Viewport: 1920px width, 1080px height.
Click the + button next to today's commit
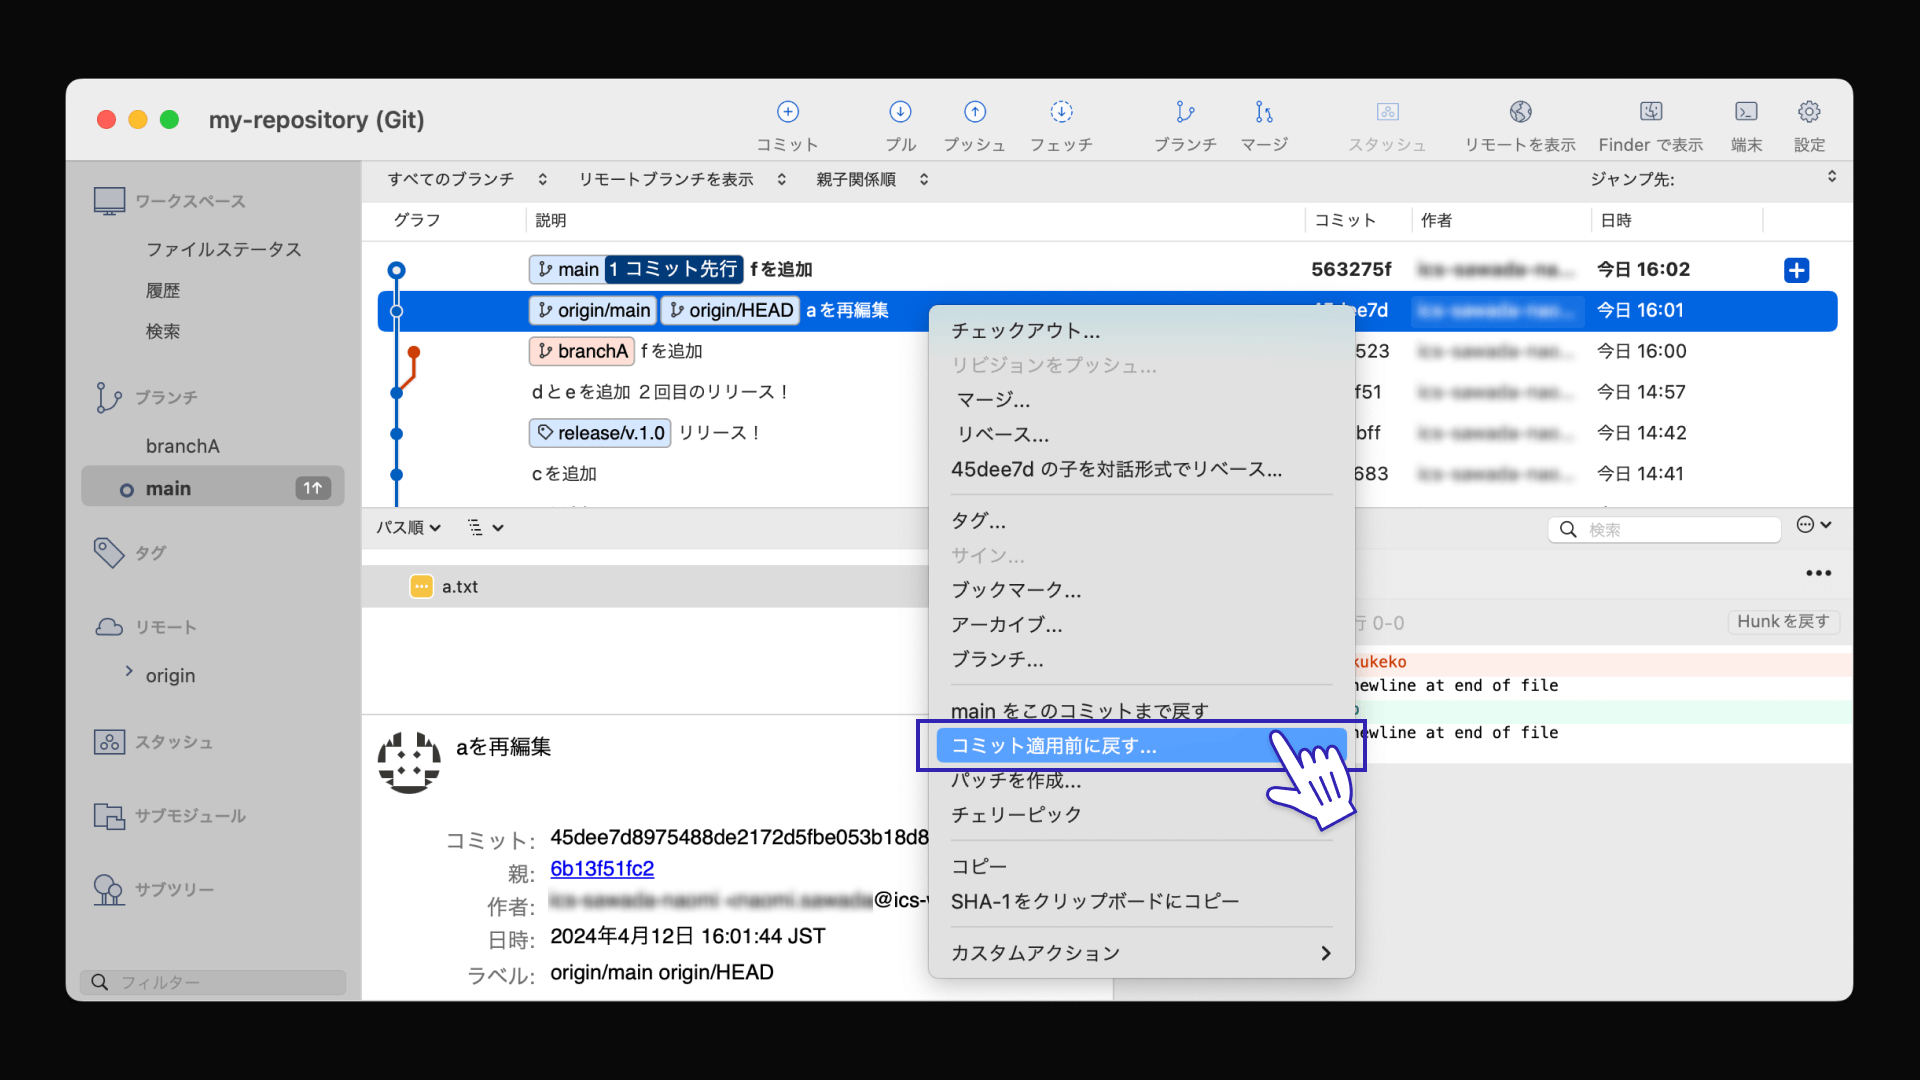point(1796,269)
